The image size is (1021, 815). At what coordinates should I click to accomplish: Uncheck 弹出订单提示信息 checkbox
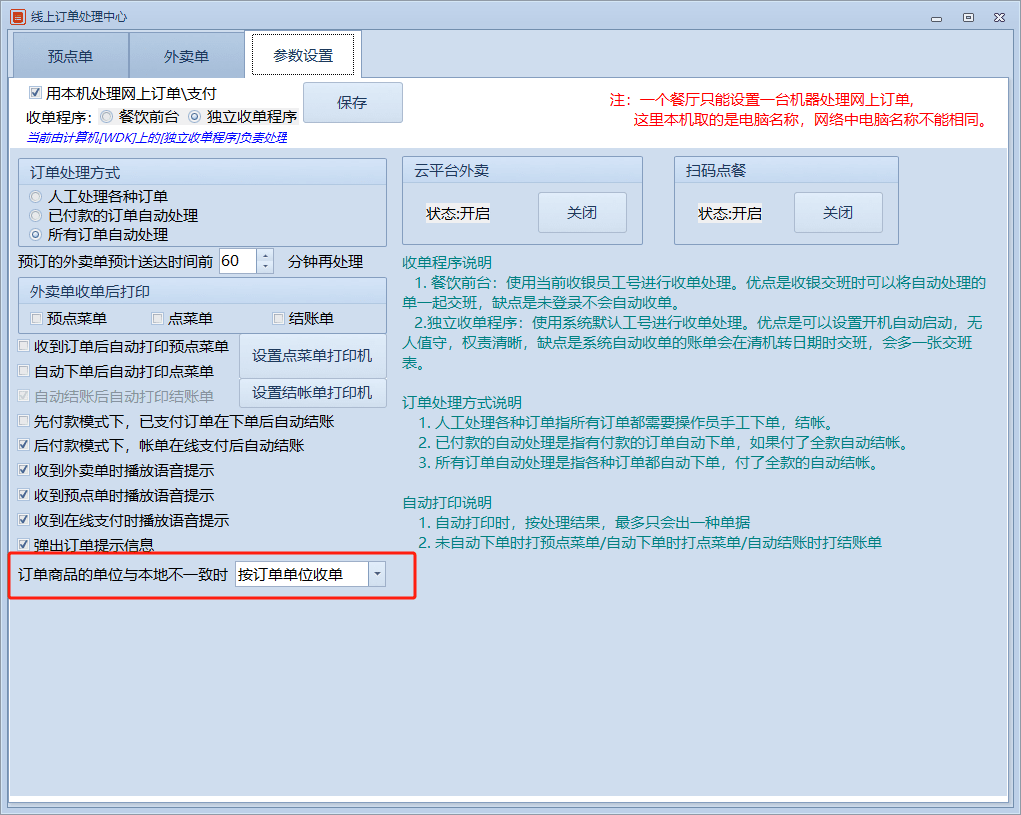25,545
